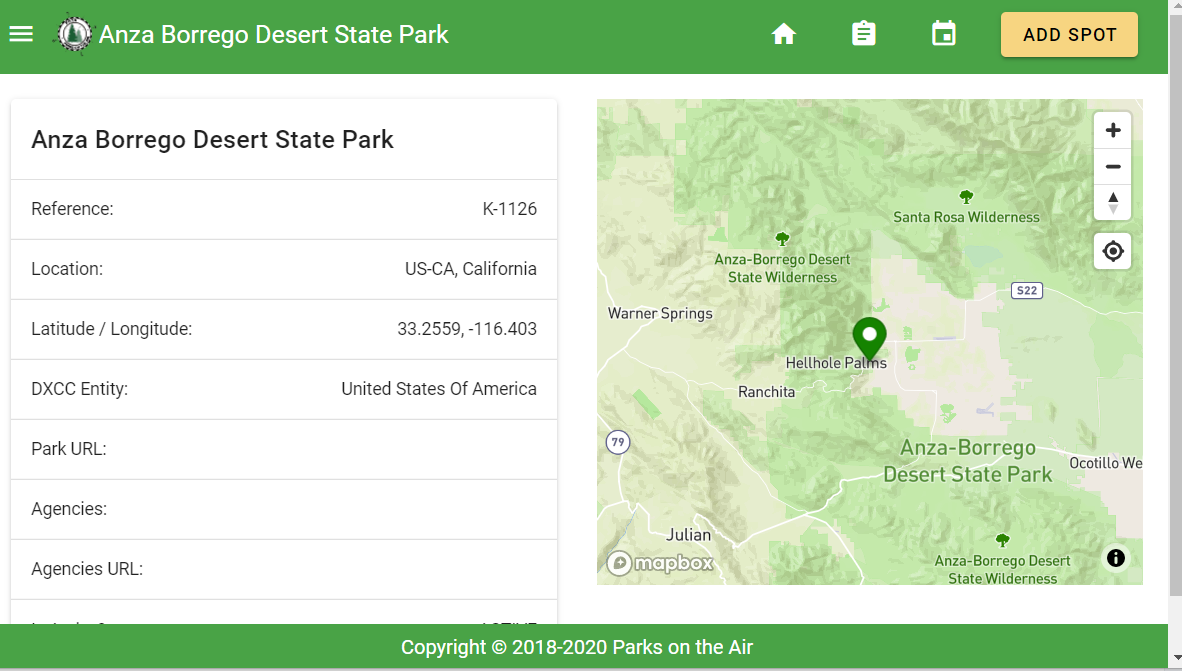This screenshot has width=1182, height=671.
Task: Find my location on map
Action: (1112, 251)
